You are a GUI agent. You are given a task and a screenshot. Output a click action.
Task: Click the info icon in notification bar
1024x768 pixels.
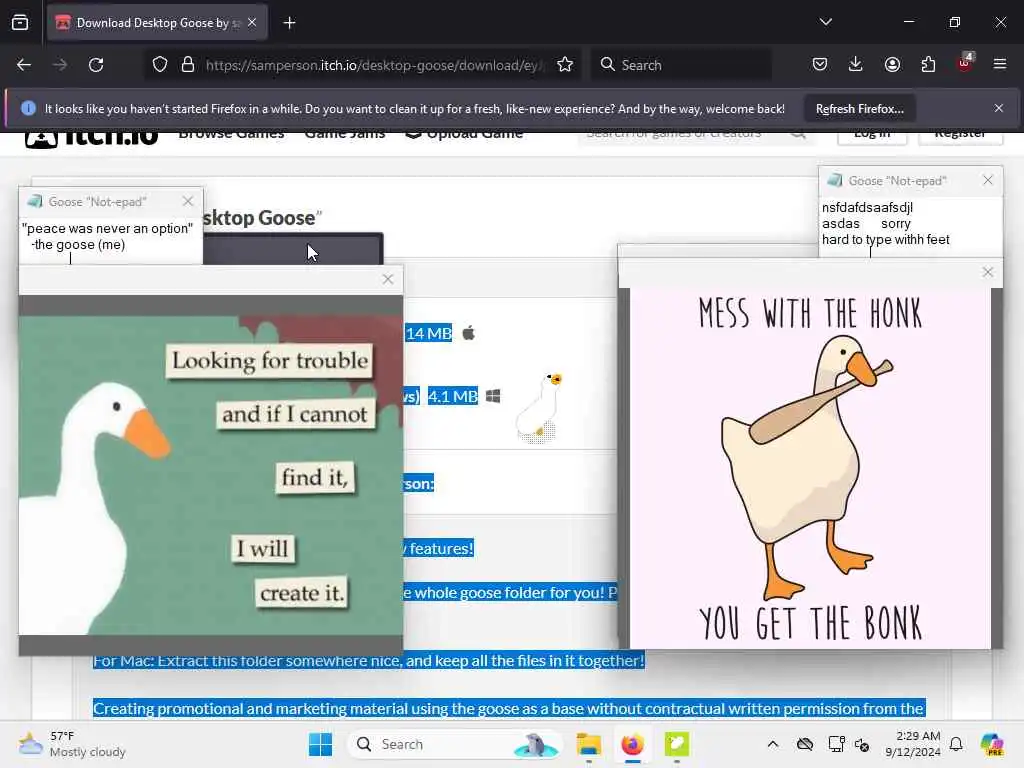(28, 108)
